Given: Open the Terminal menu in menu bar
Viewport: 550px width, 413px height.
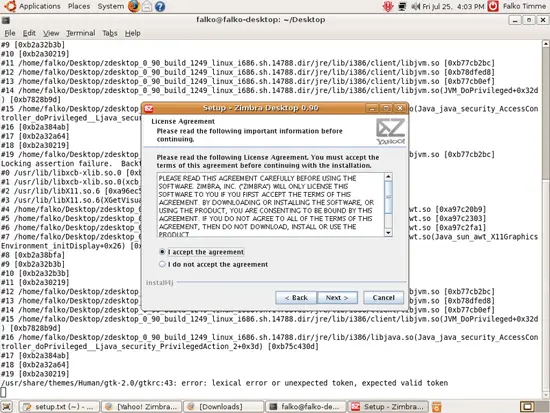Looking at the screenshot, I should click(x=81, y=33).
